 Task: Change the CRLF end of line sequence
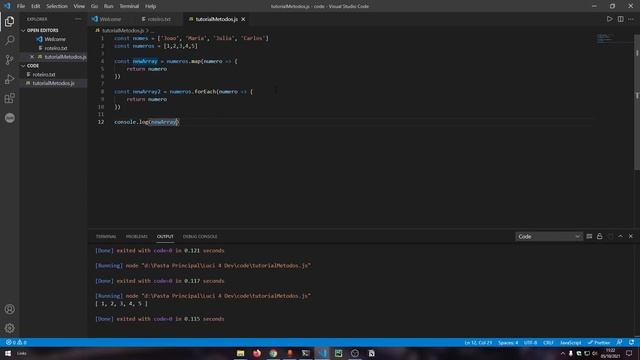(x=548, y=342)
